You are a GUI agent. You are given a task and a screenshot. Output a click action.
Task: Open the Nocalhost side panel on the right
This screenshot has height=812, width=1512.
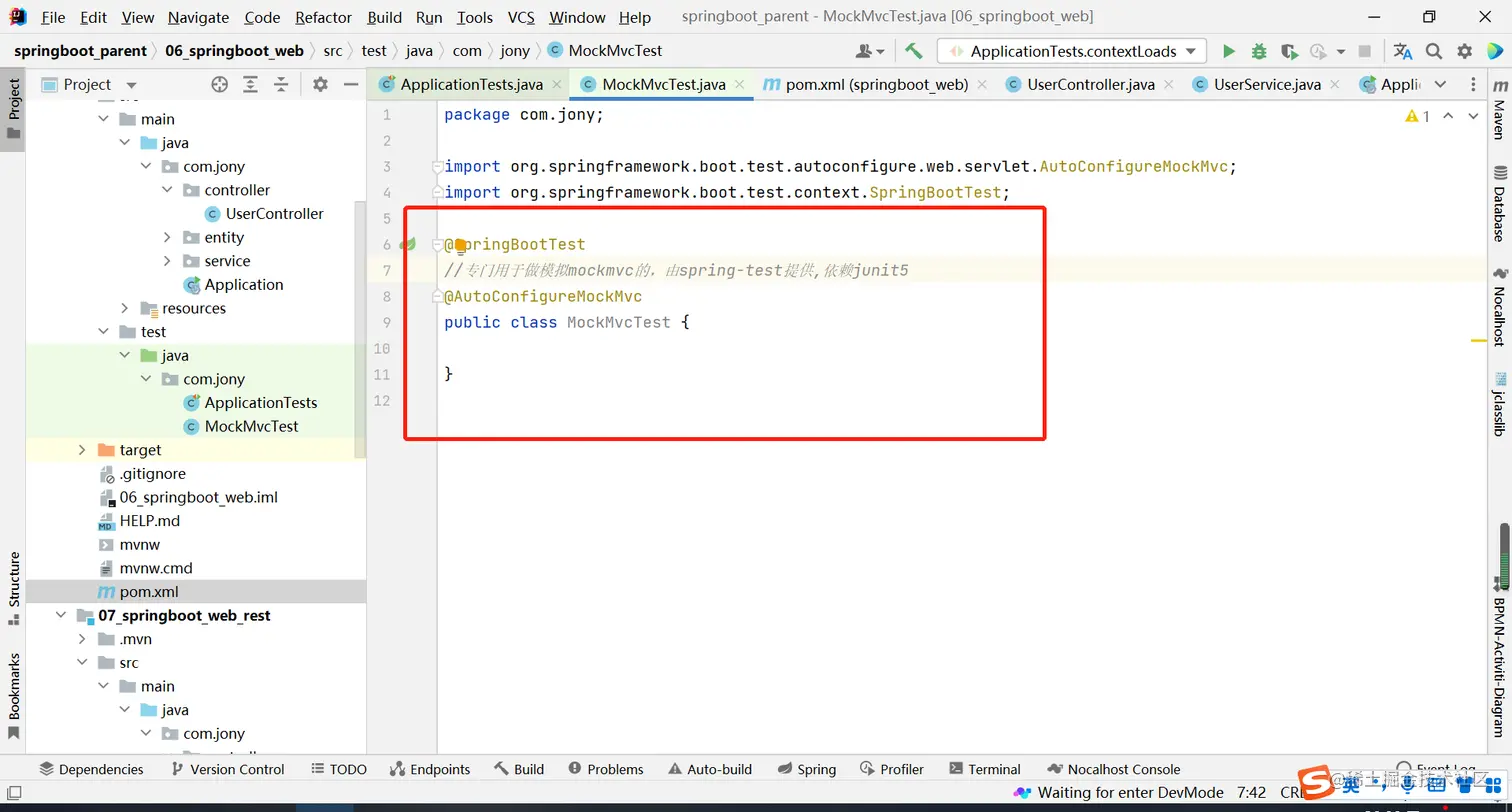coord(1499,306)
